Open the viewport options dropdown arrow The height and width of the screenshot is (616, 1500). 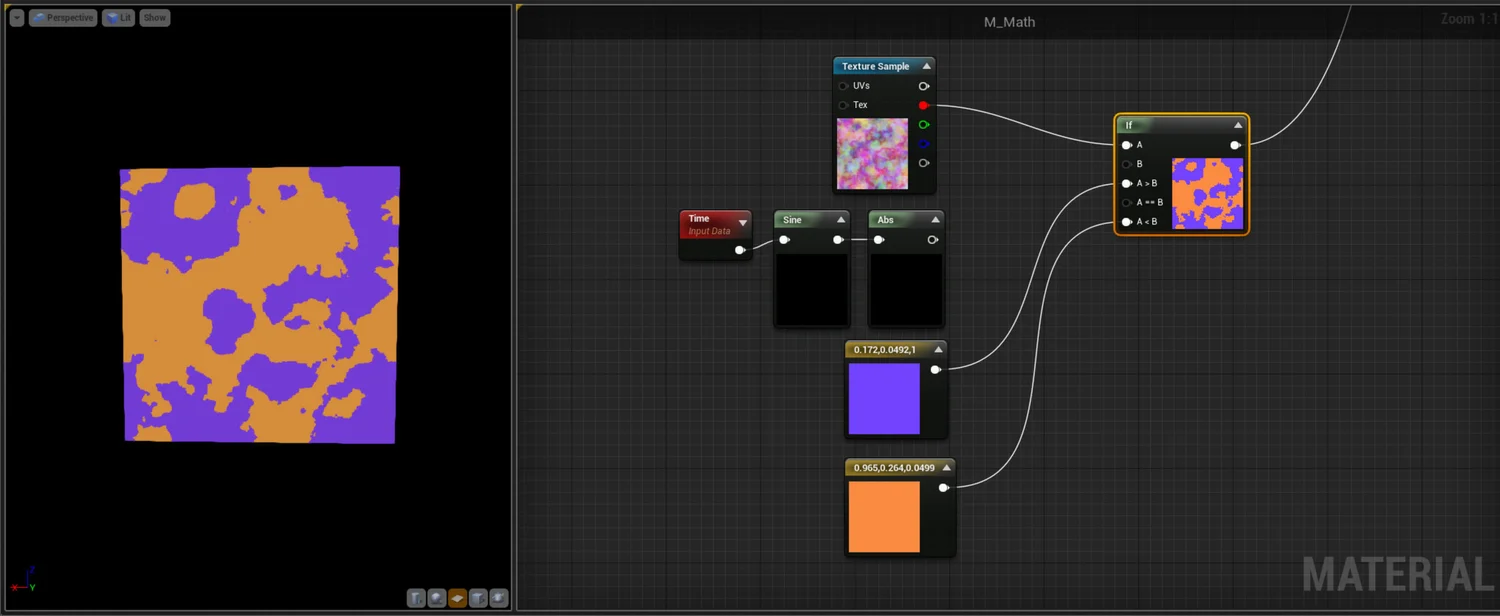click(16, 17)
